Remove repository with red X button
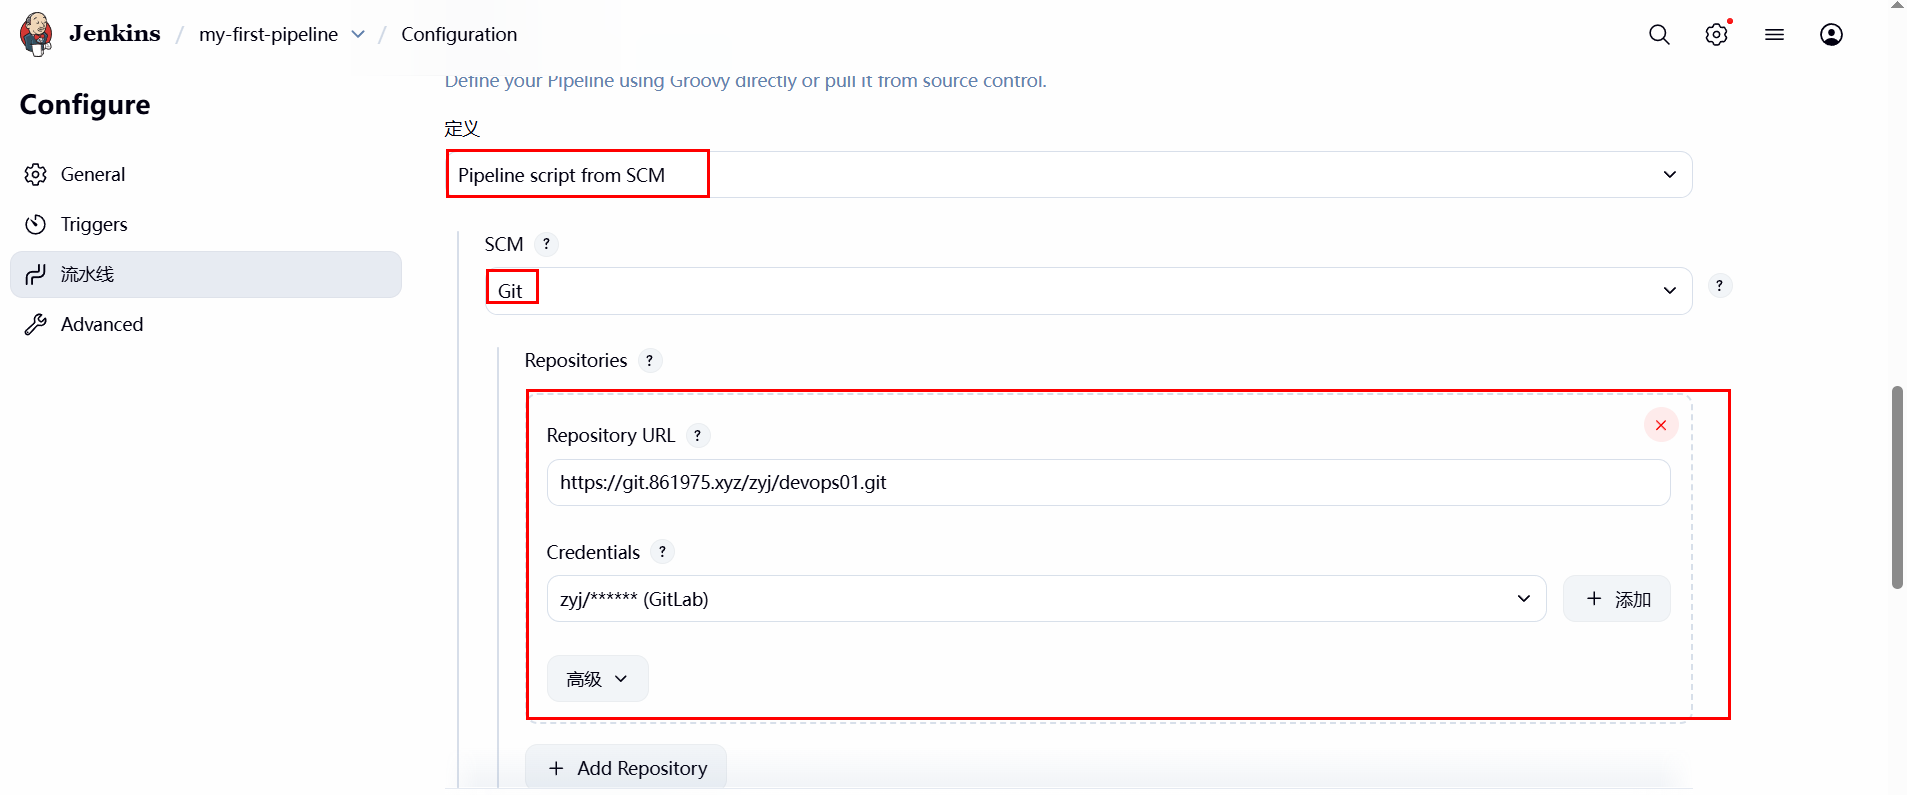 pos(1660,425)
